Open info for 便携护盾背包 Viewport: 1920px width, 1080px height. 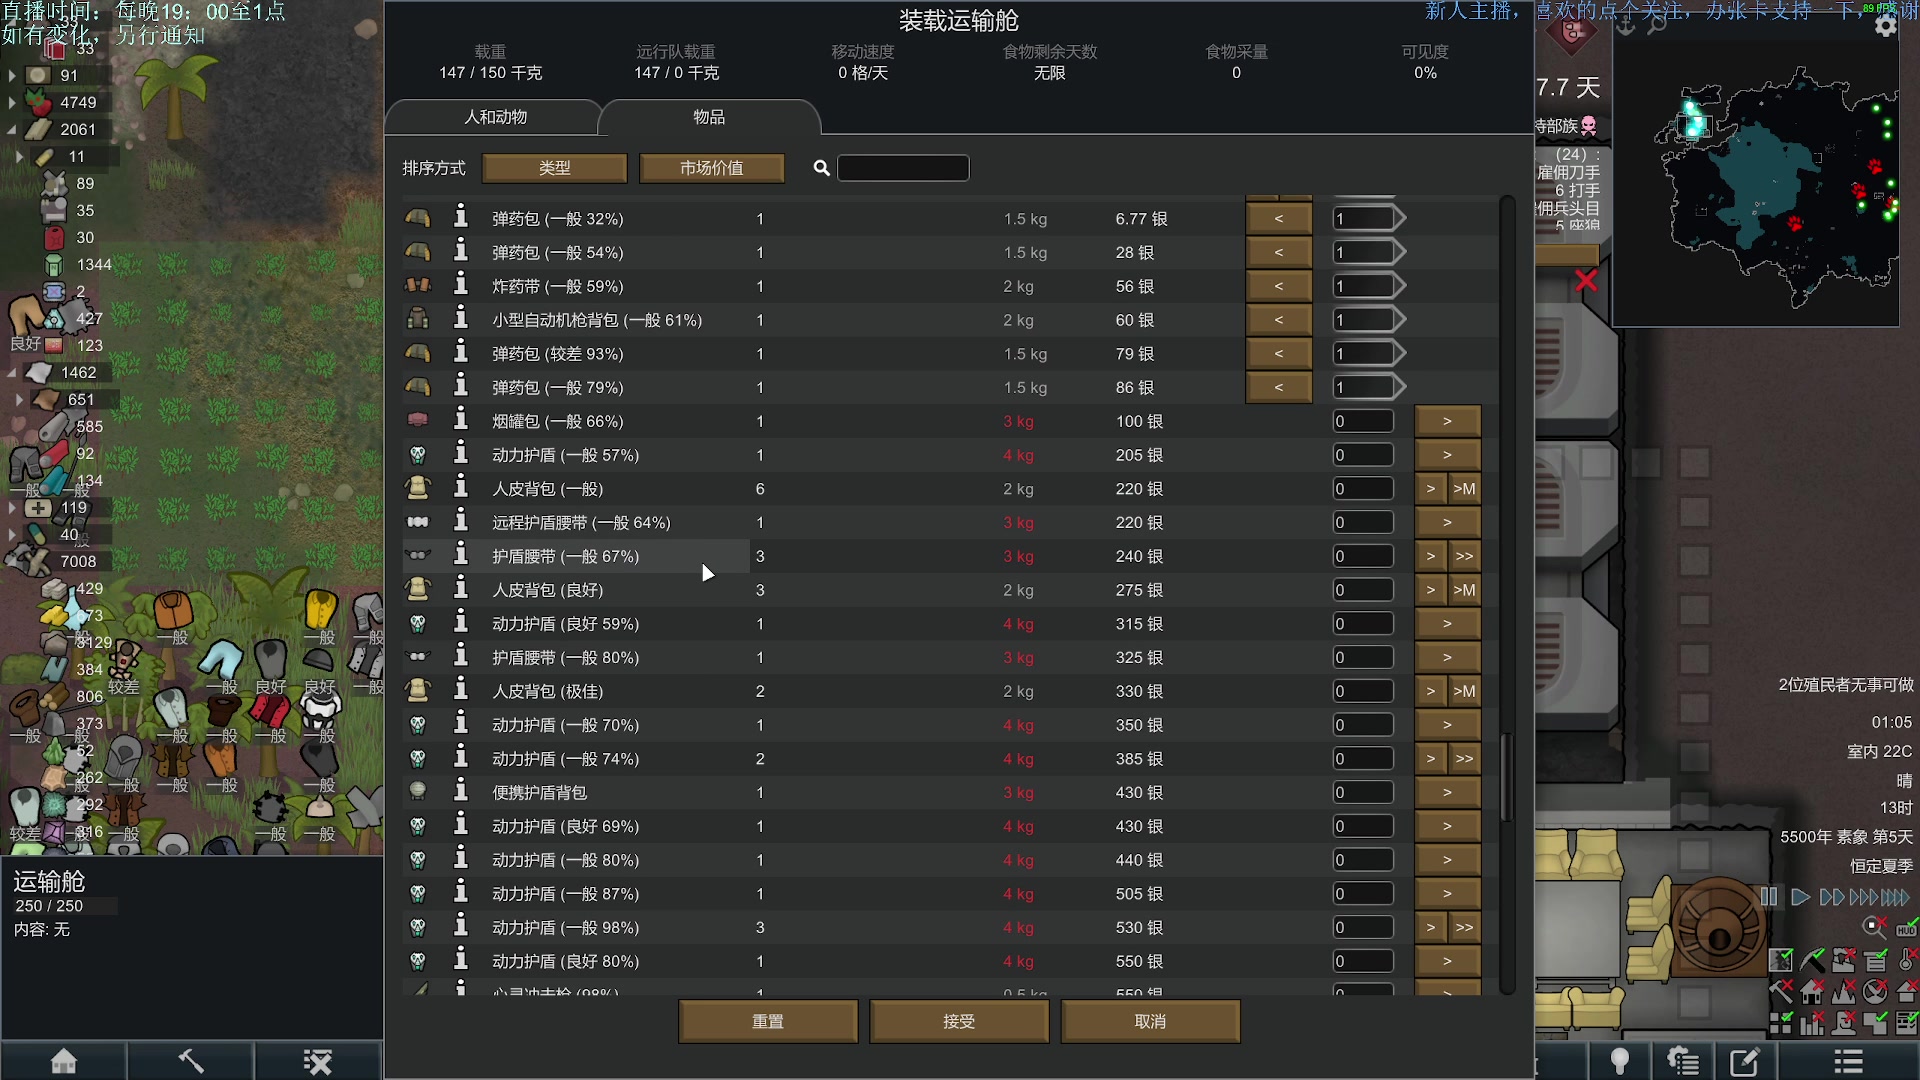[461, 791]
